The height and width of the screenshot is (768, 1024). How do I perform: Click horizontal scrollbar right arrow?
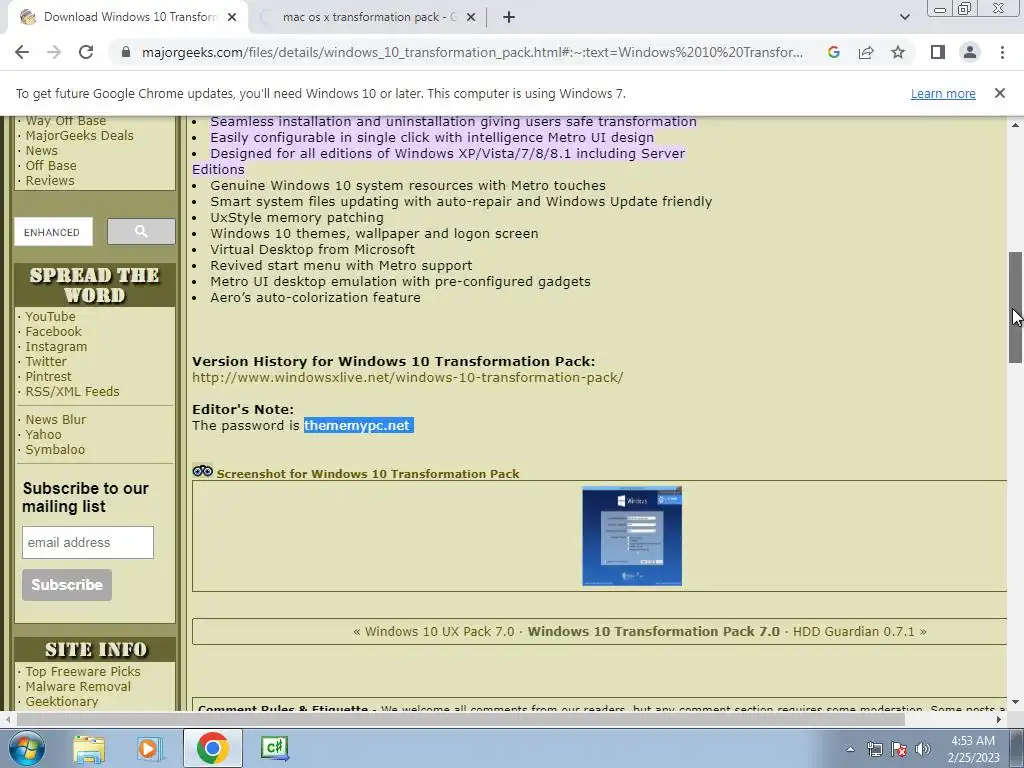pos(999,719)
